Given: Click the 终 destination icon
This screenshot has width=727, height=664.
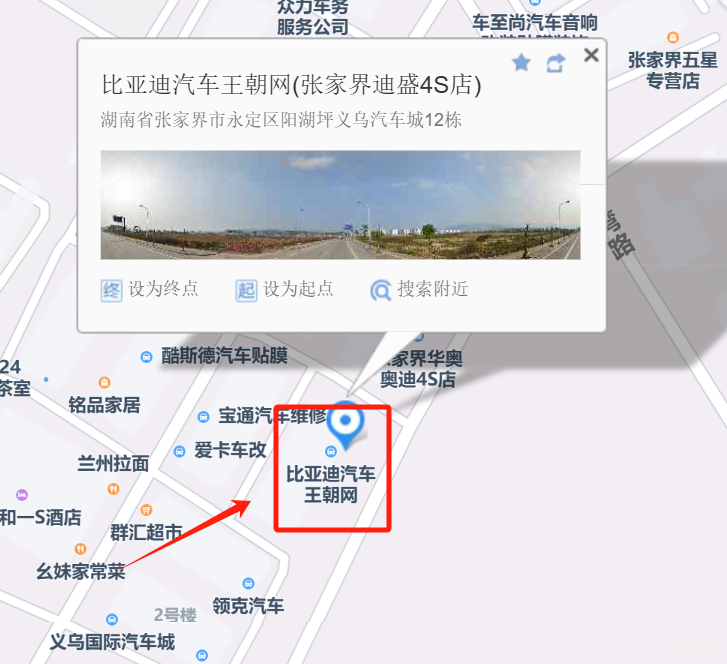Looking at the screenshot, I should tap(111, 291).
